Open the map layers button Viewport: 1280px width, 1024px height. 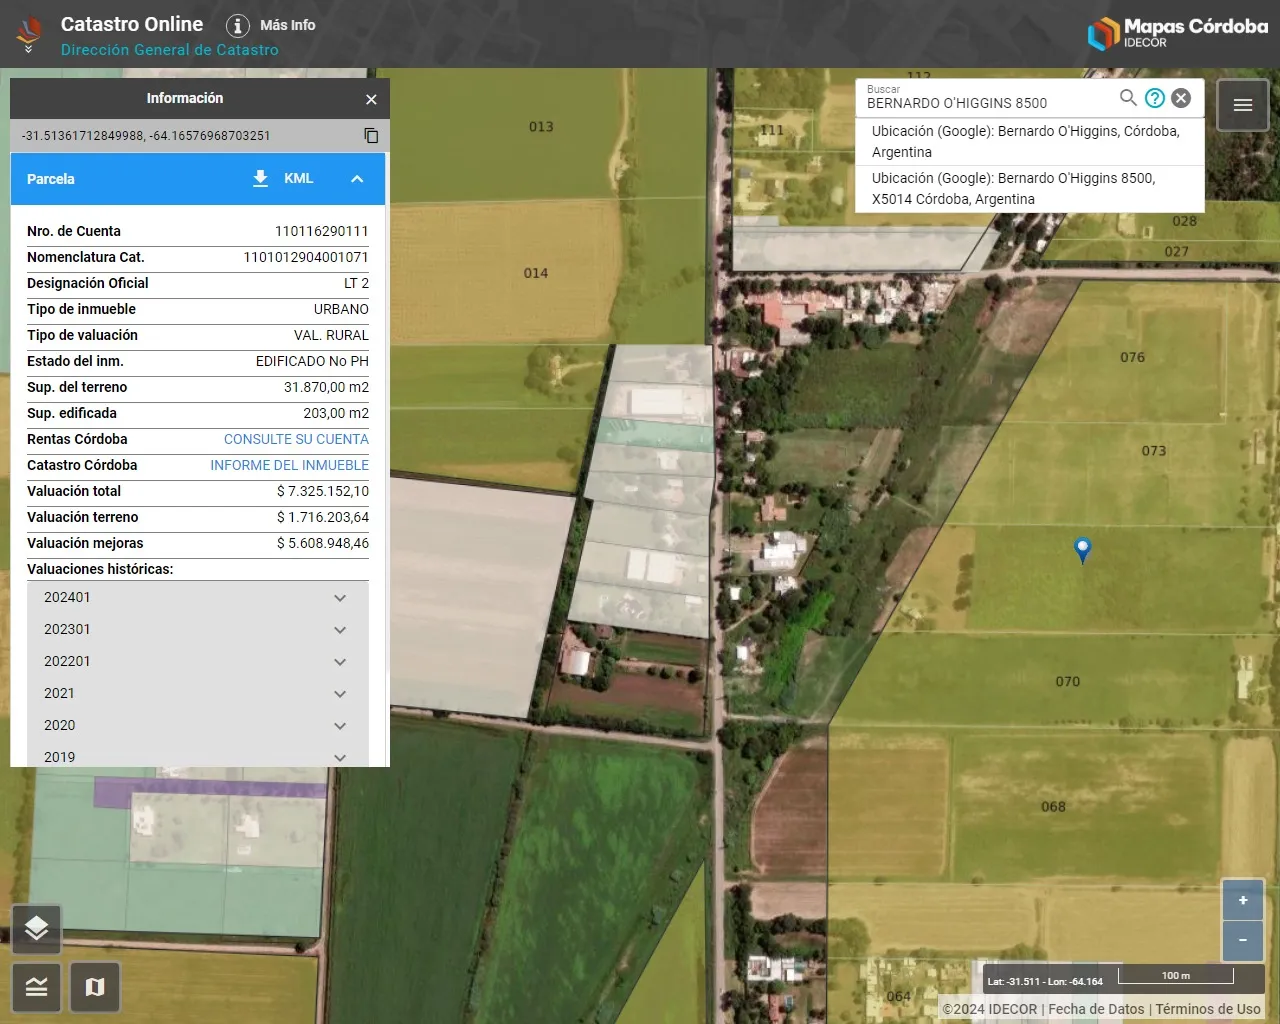[x=37, y=929]
